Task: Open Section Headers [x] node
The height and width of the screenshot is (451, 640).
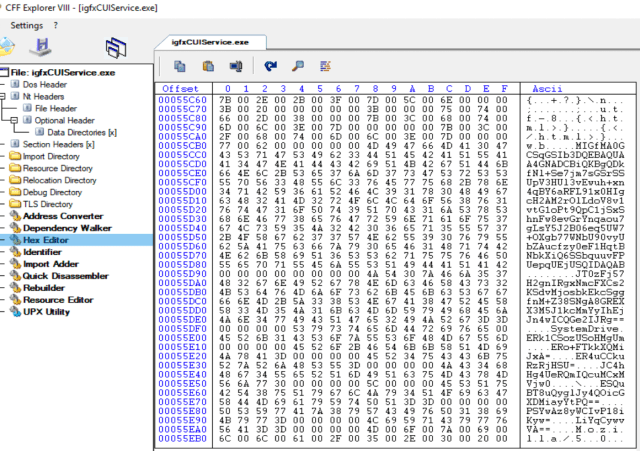Action: pos(59,144)
